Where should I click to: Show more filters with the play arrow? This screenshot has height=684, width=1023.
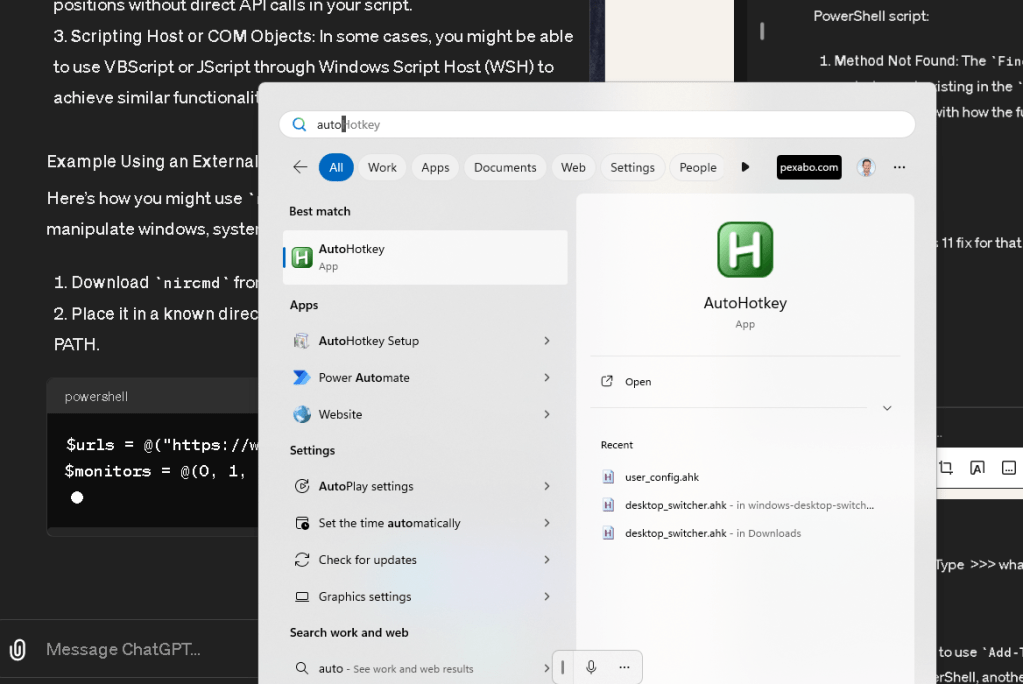pyautogui.click(x=745, y=167)
